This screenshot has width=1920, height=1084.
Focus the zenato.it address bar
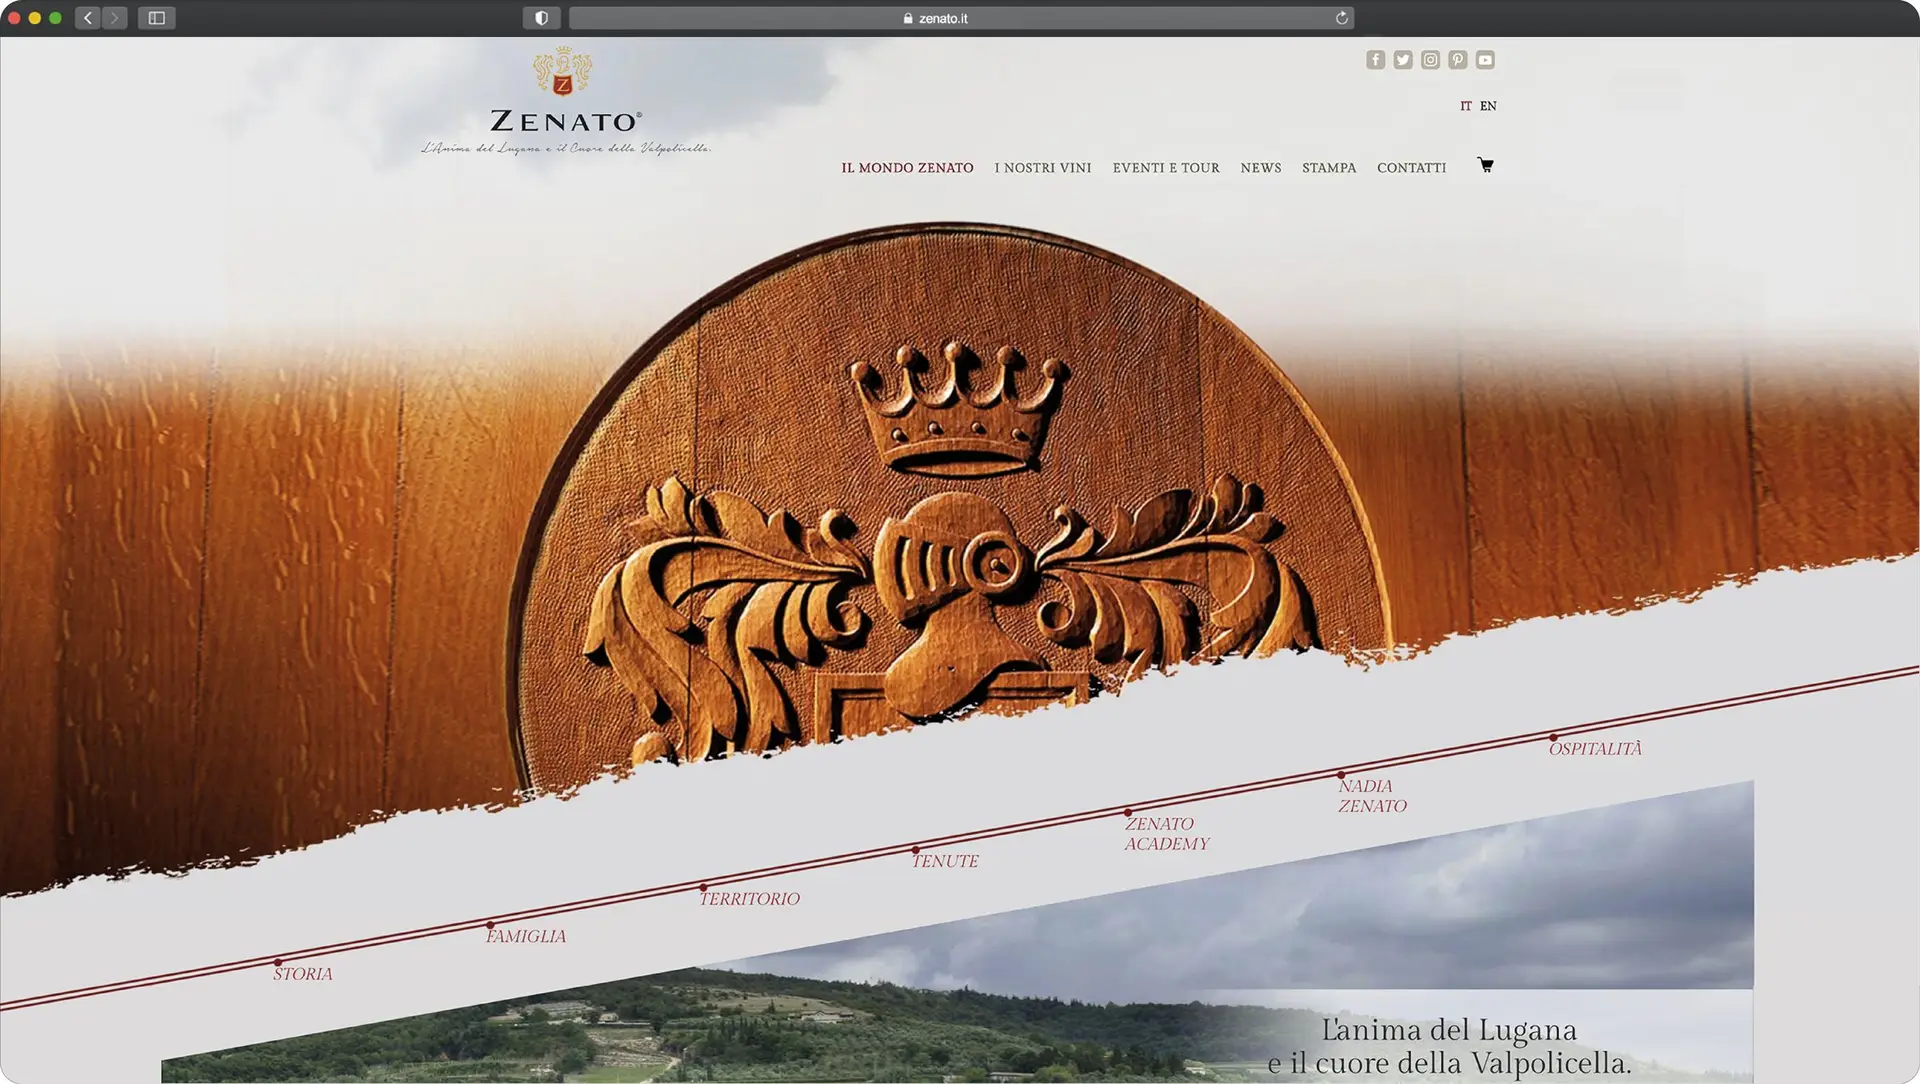coord(961,18)
